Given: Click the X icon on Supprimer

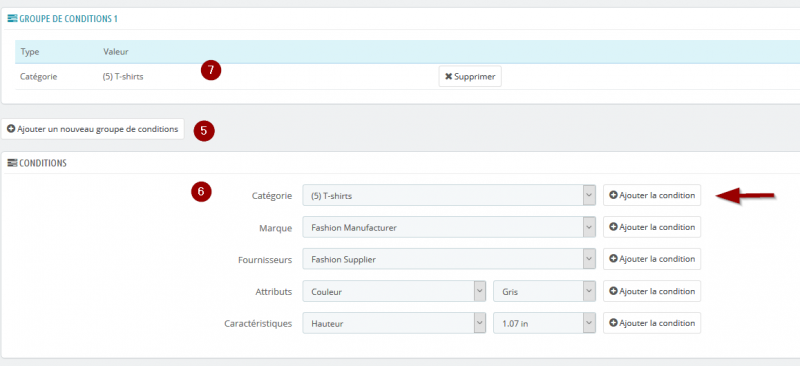Looking at the screenshot, I should (x=448, y=77).
